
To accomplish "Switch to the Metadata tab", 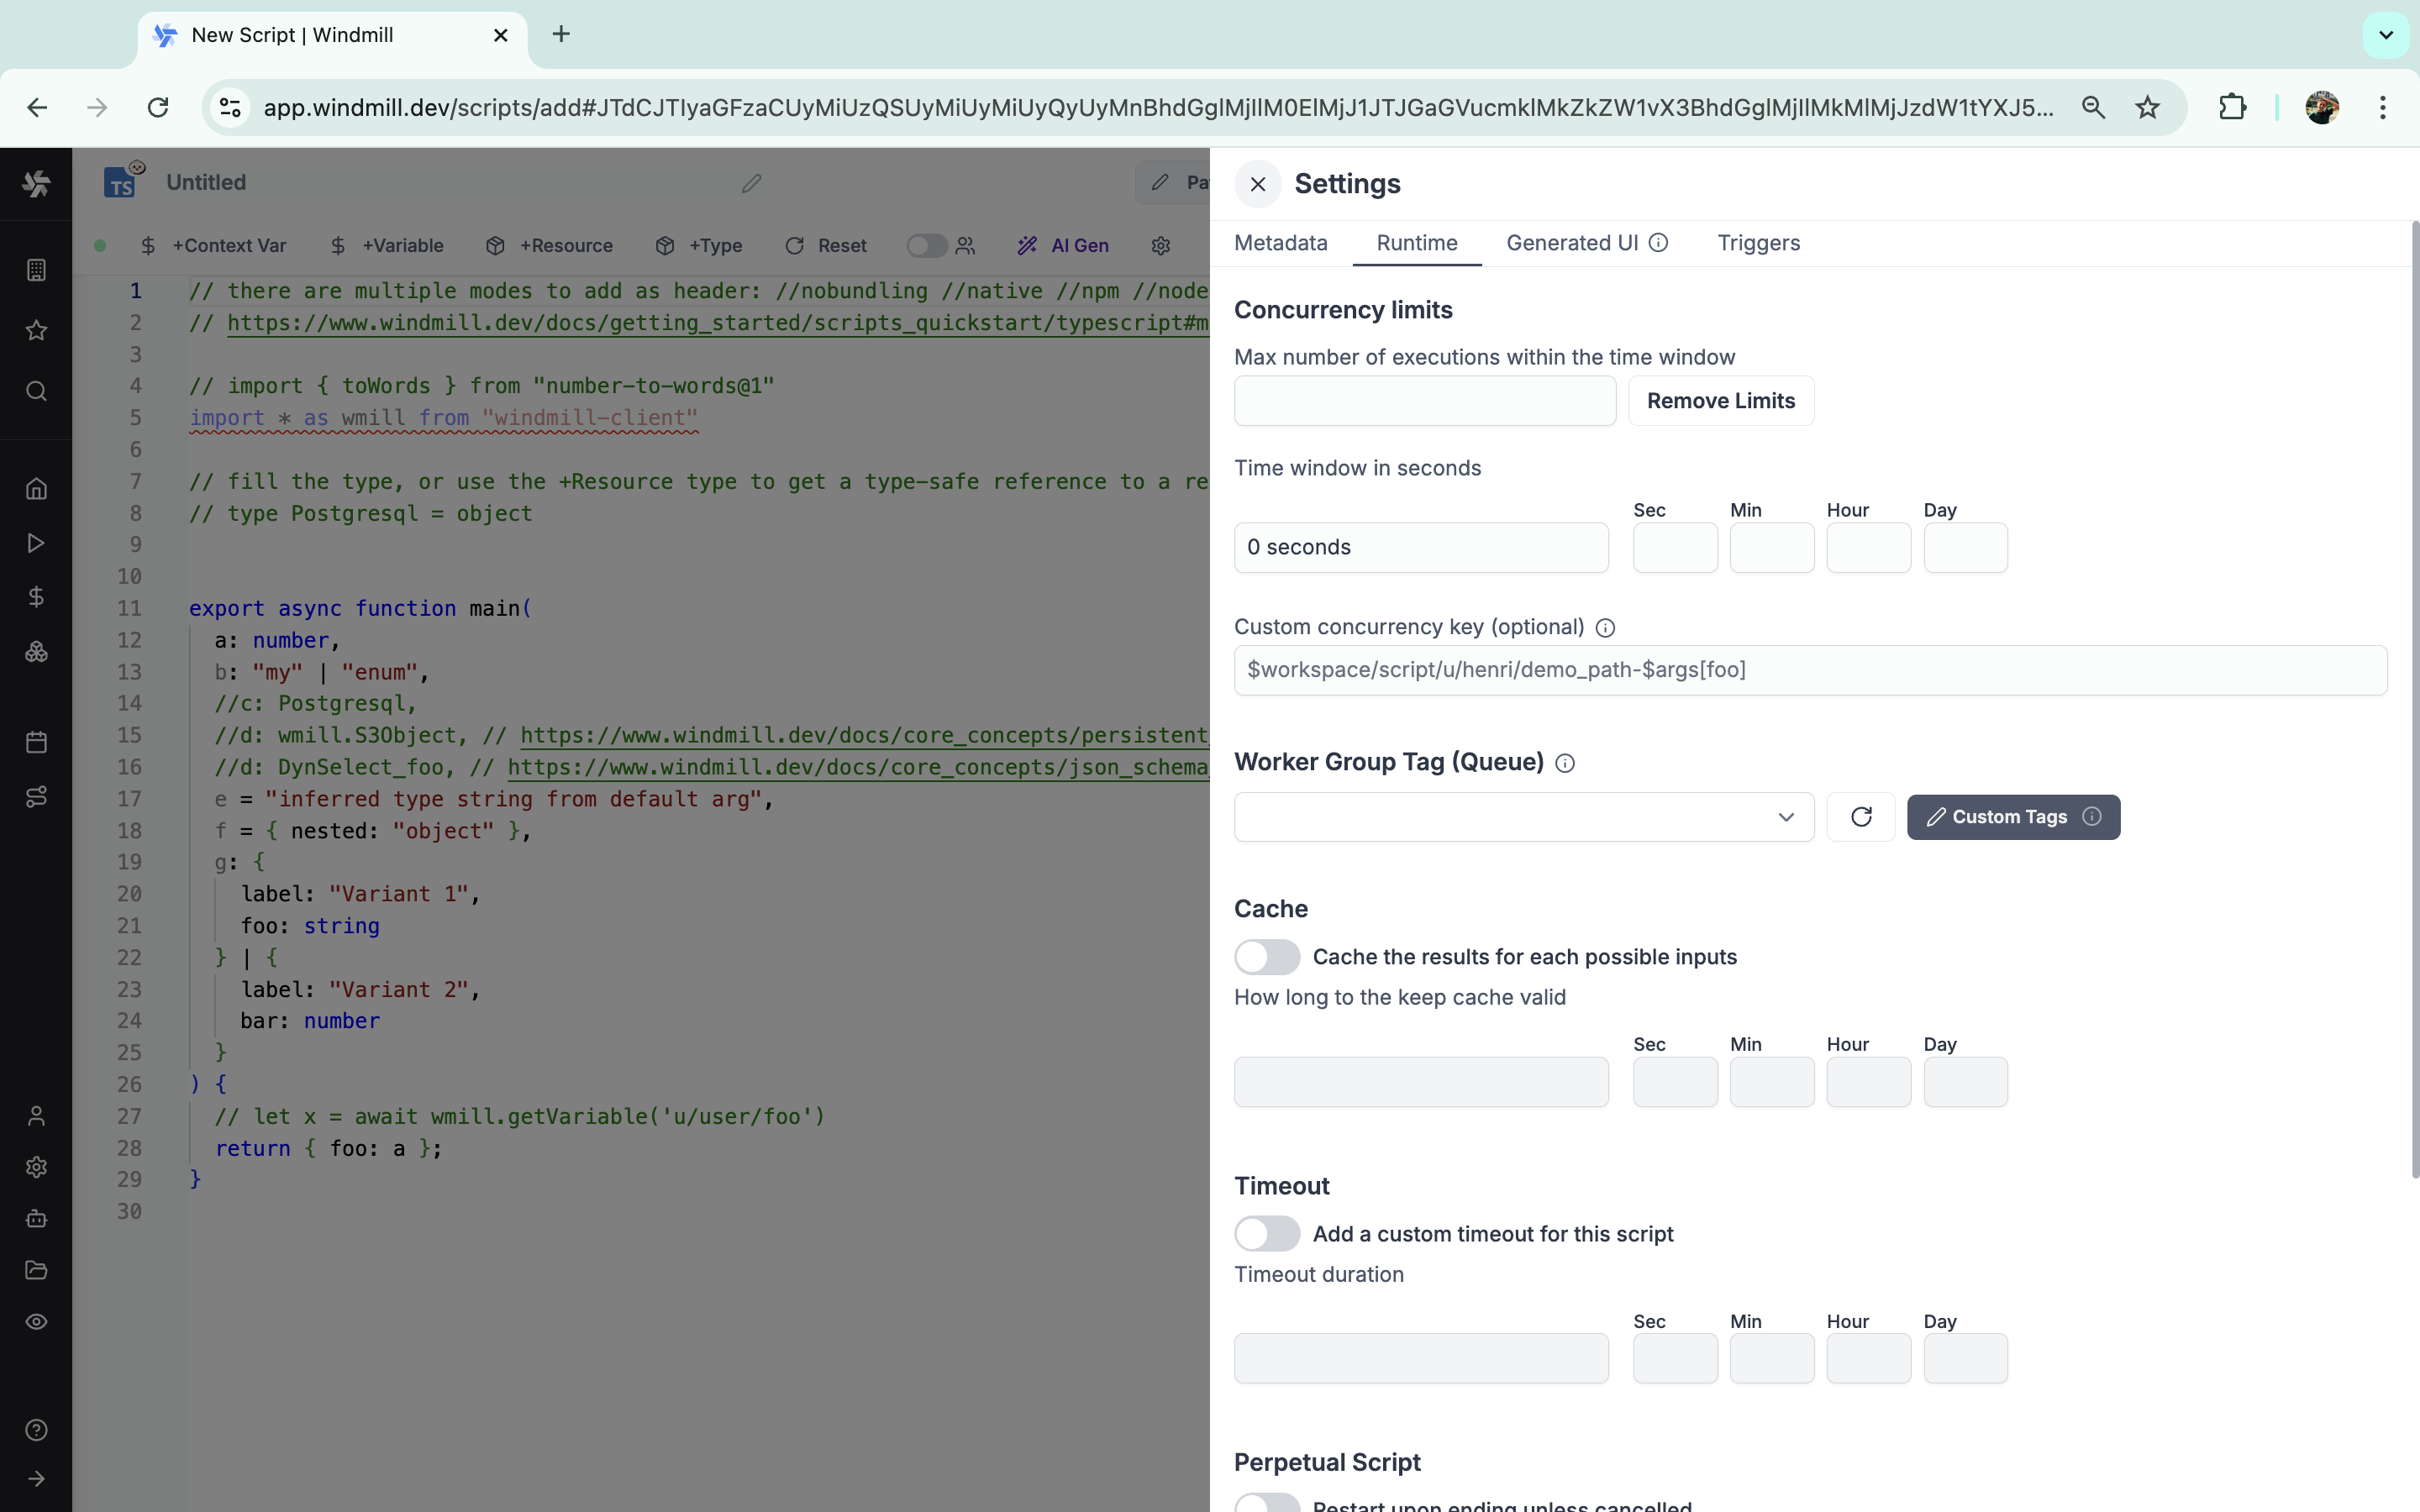I will click(1281, 243).
